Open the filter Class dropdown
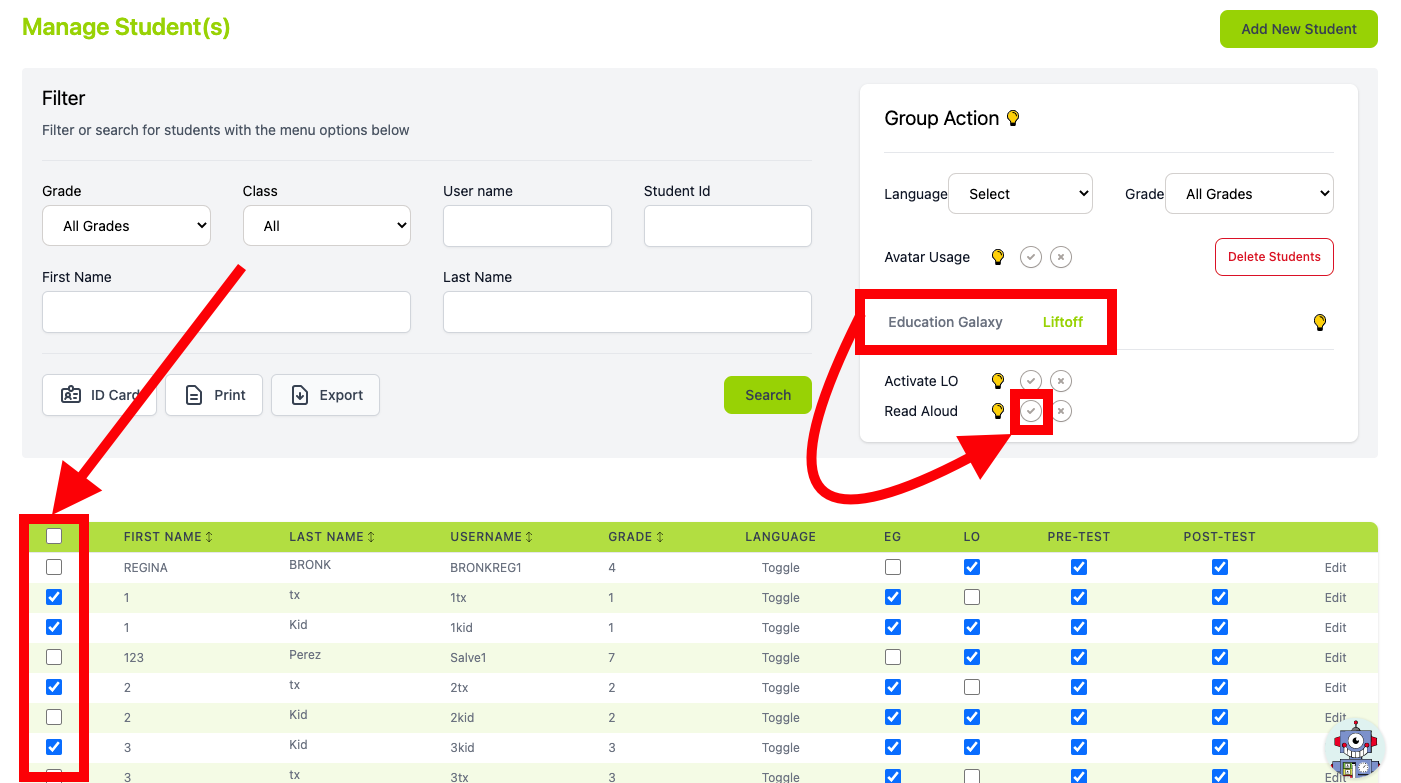The width and height of the screenshot is (1401, 783). coord(327,226)
